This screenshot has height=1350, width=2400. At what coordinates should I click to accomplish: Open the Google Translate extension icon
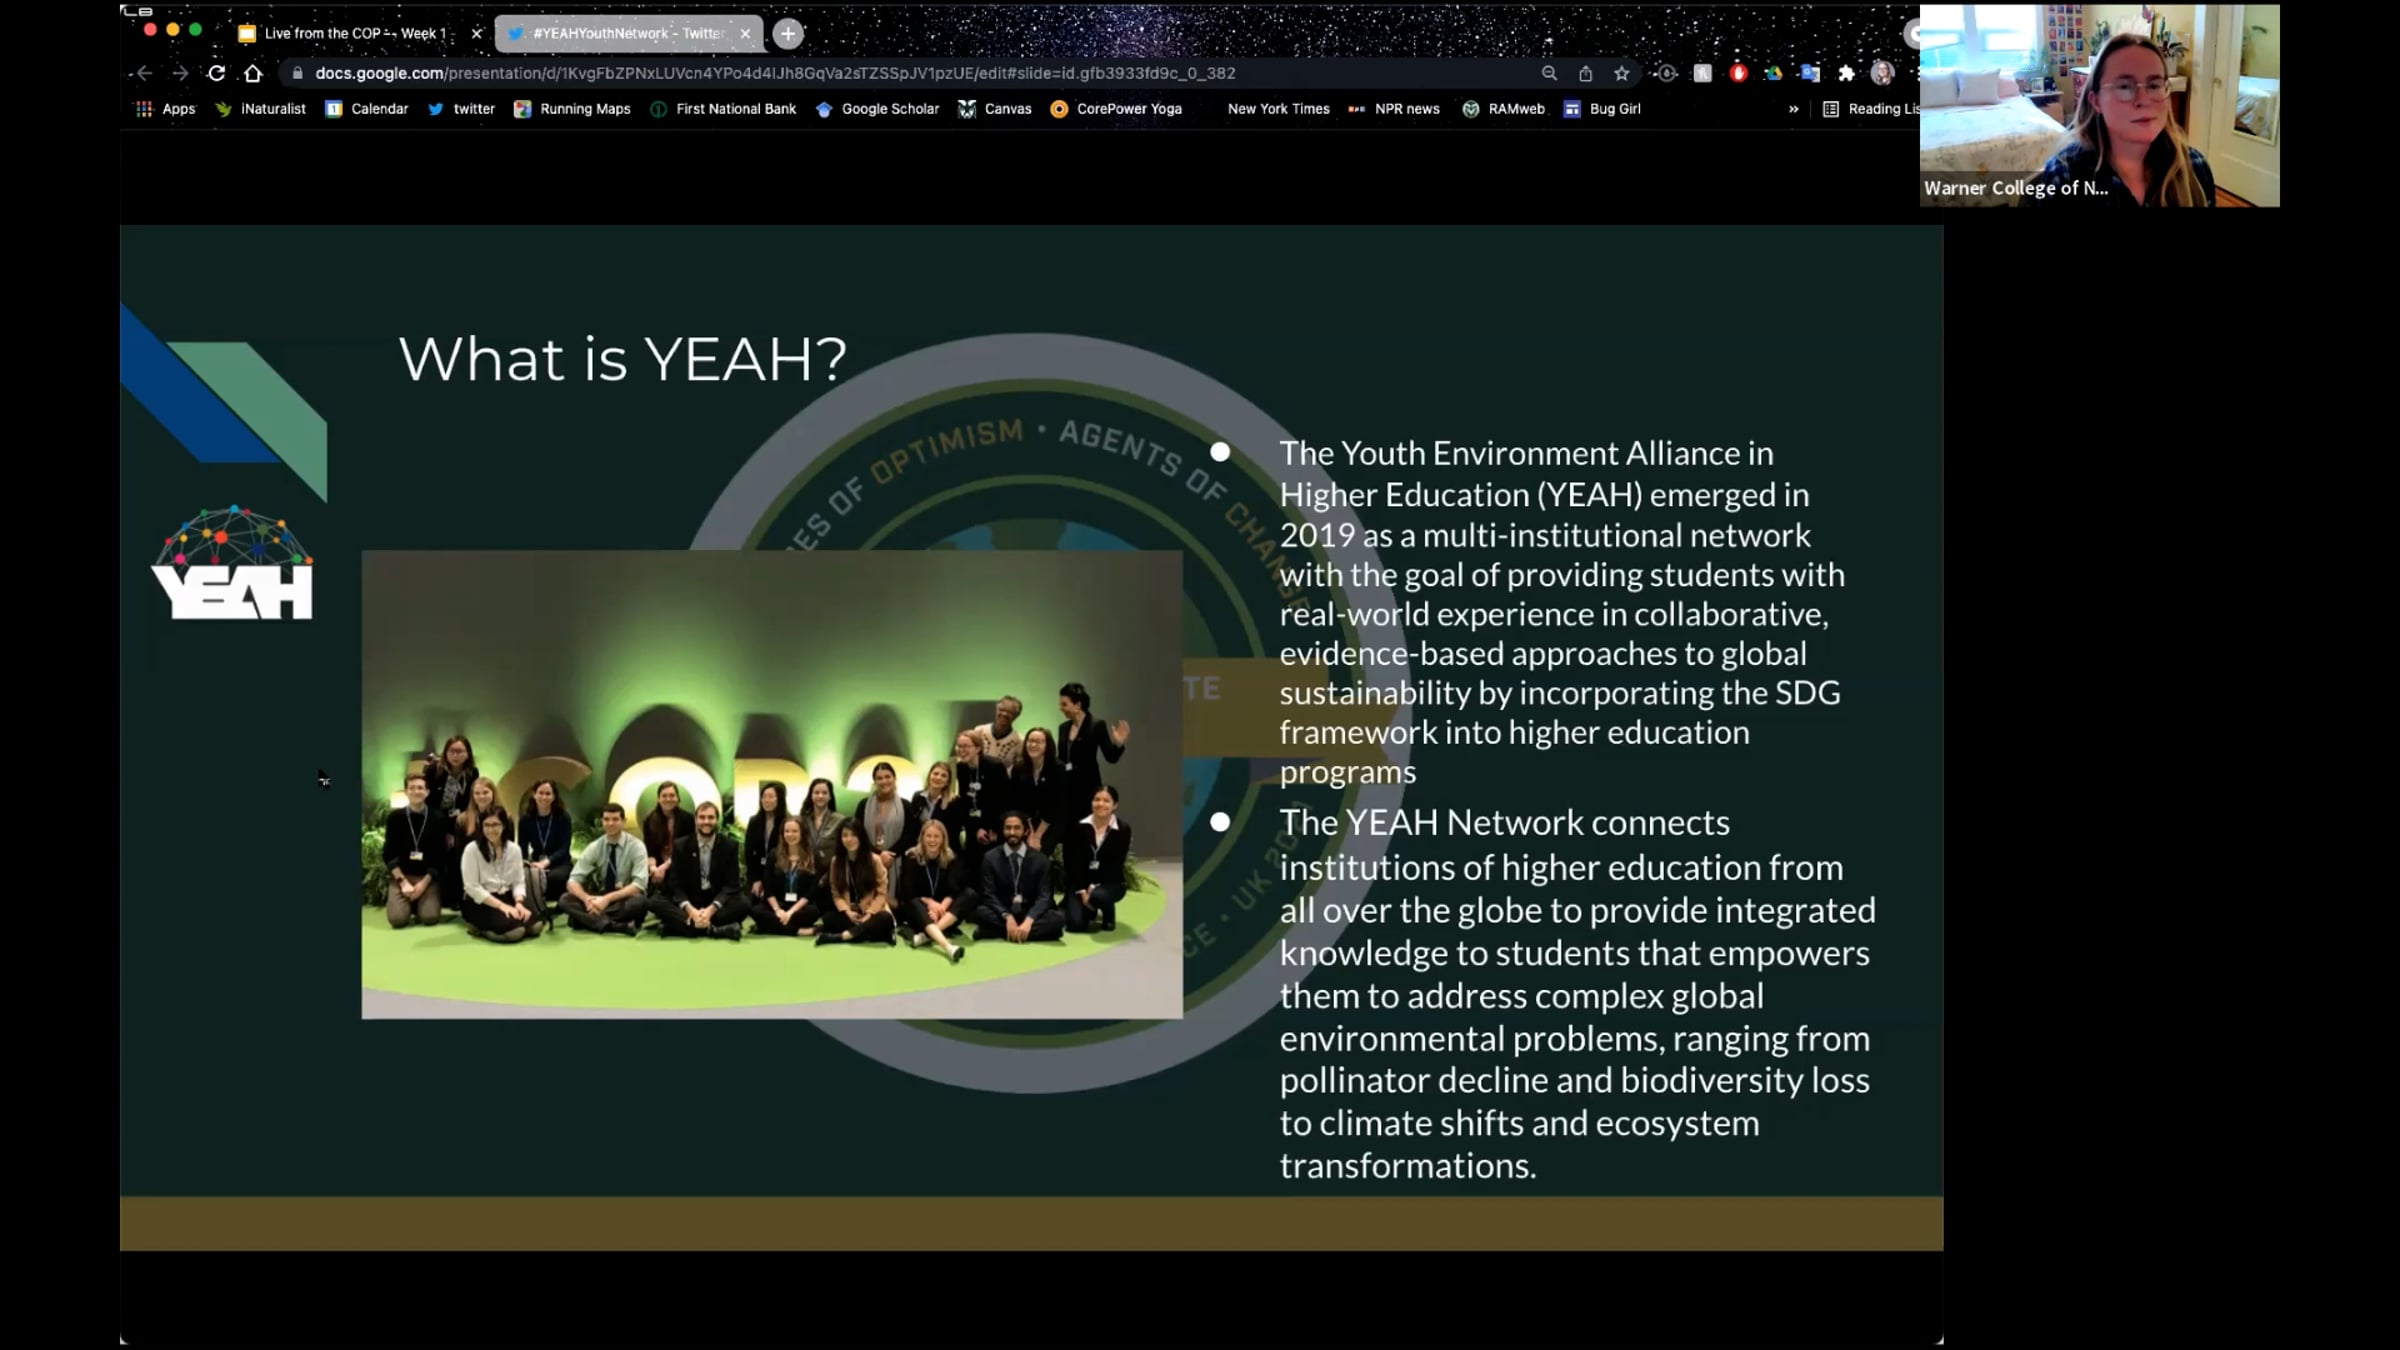(1809, 73)
